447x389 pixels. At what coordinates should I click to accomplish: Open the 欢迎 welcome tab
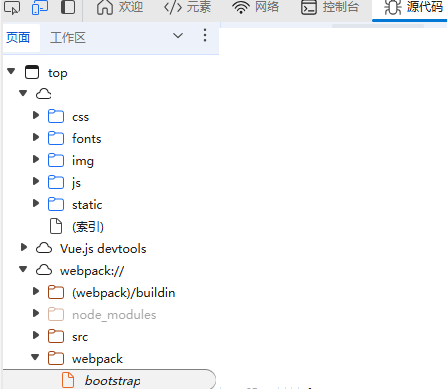120,7
